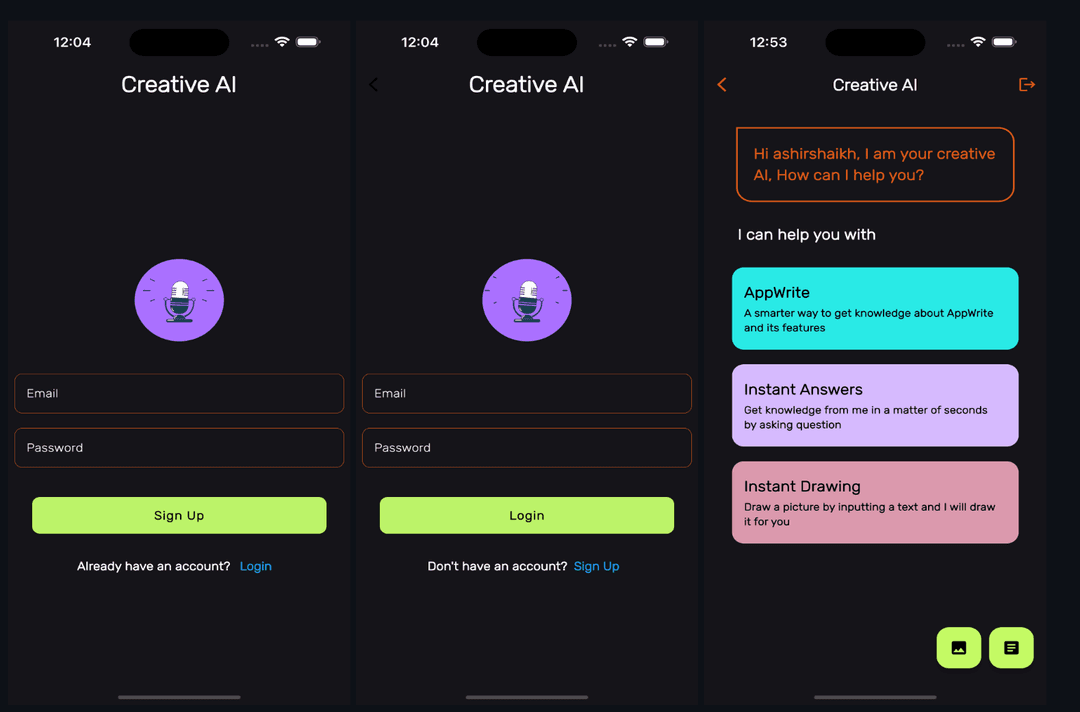1080x712 pixels.
Task: Tap the battery icon on Sign Up screen
Action: (x=308, y=42)
